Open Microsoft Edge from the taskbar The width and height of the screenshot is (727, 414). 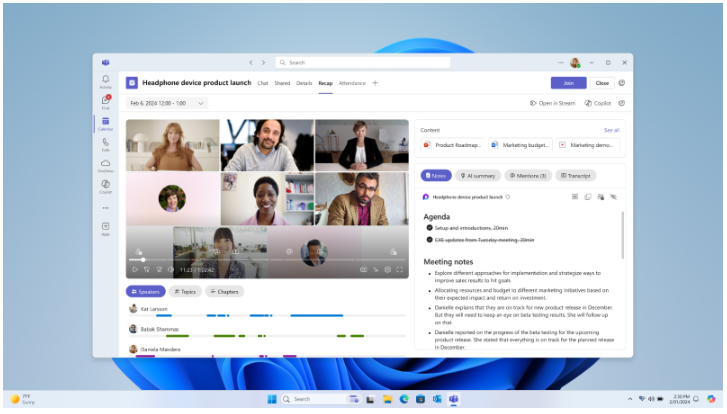pyautogui.click(x=404, y=399)
